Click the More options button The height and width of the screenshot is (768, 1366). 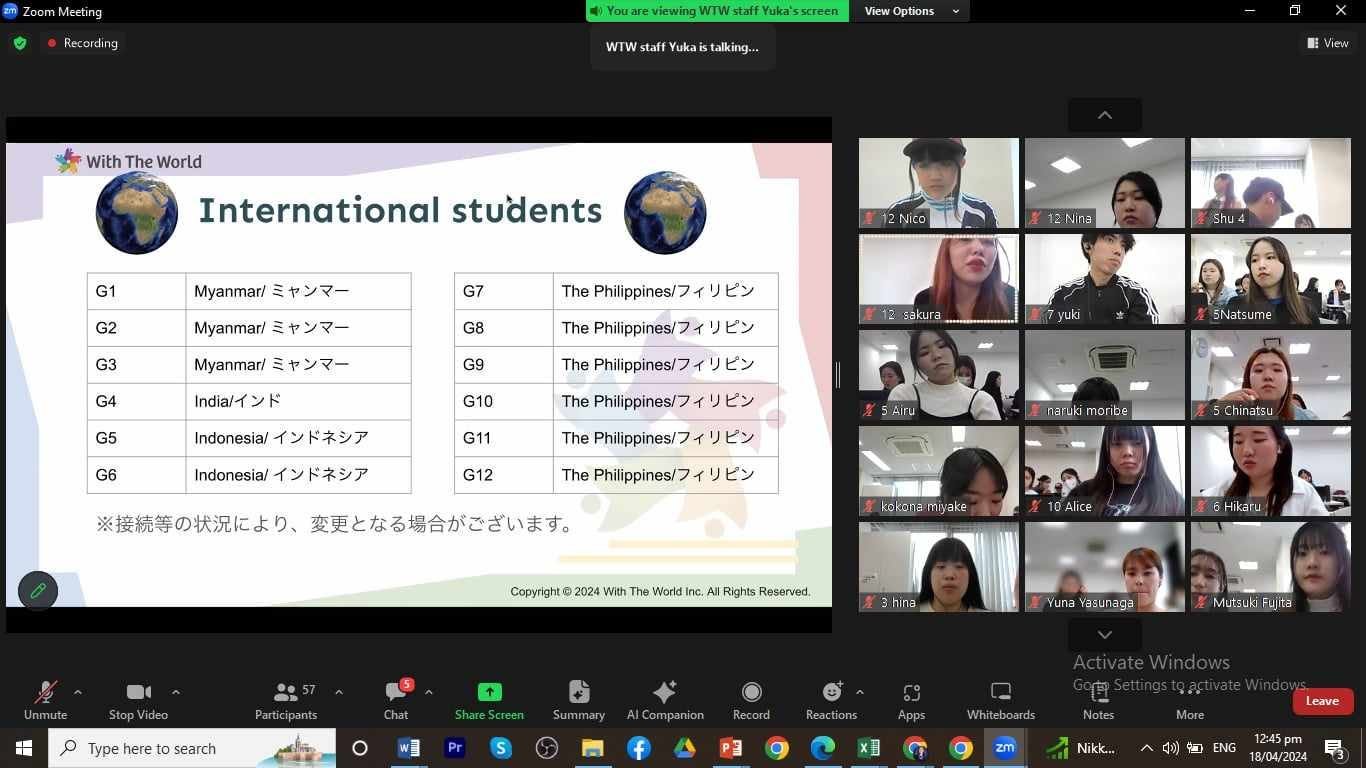1190,700
